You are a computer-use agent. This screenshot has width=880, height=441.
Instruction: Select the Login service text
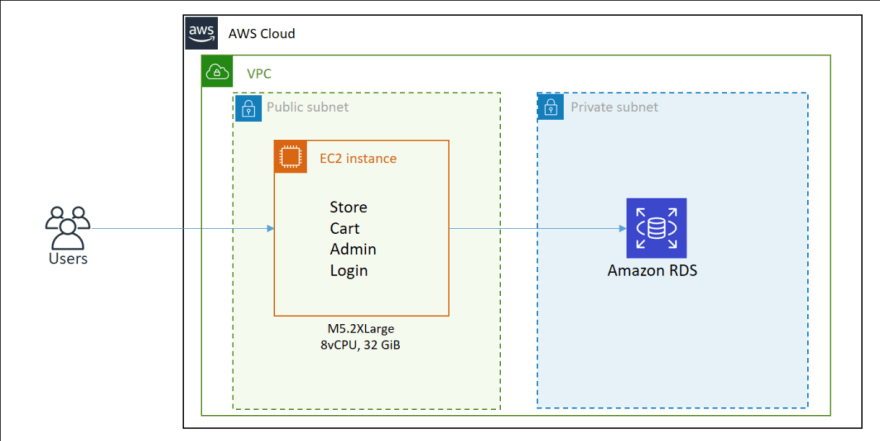click(349, 270)
